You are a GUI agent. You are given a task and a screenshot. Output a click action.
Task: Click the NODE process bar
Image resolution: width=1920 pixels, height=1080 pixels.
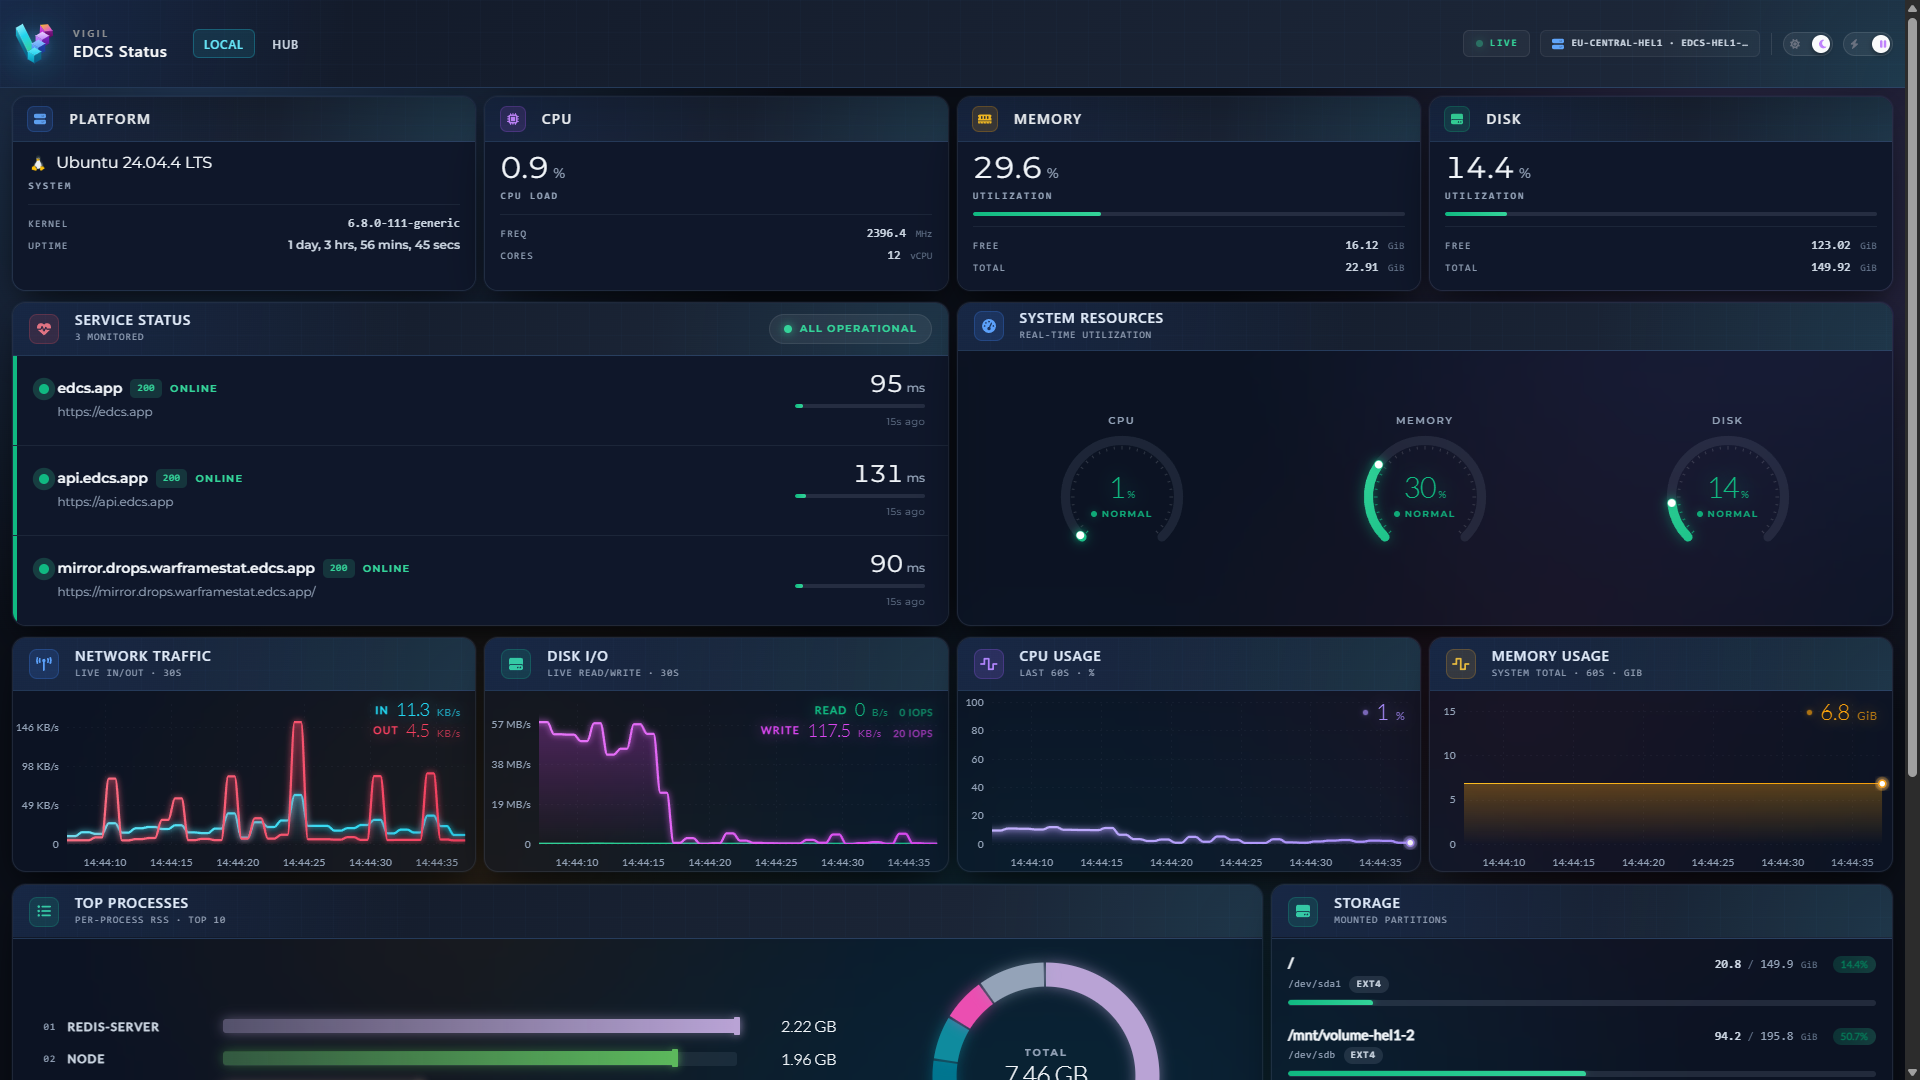[480, 1058]
